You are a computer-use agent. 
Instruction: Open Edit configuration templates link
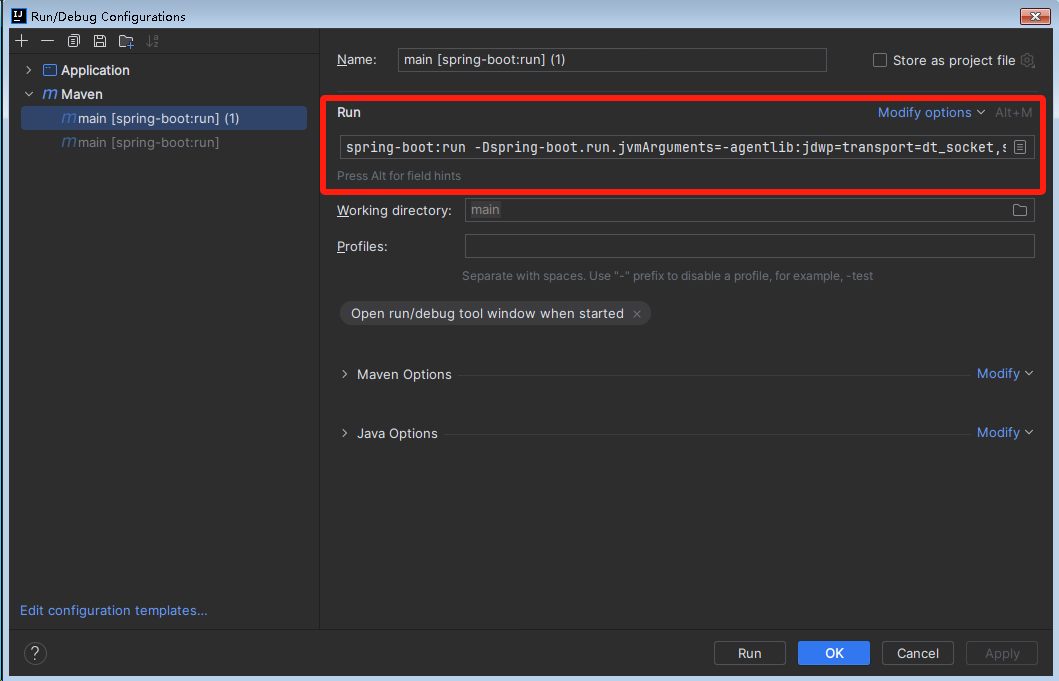pyautogui.click(x=113, y=610)
